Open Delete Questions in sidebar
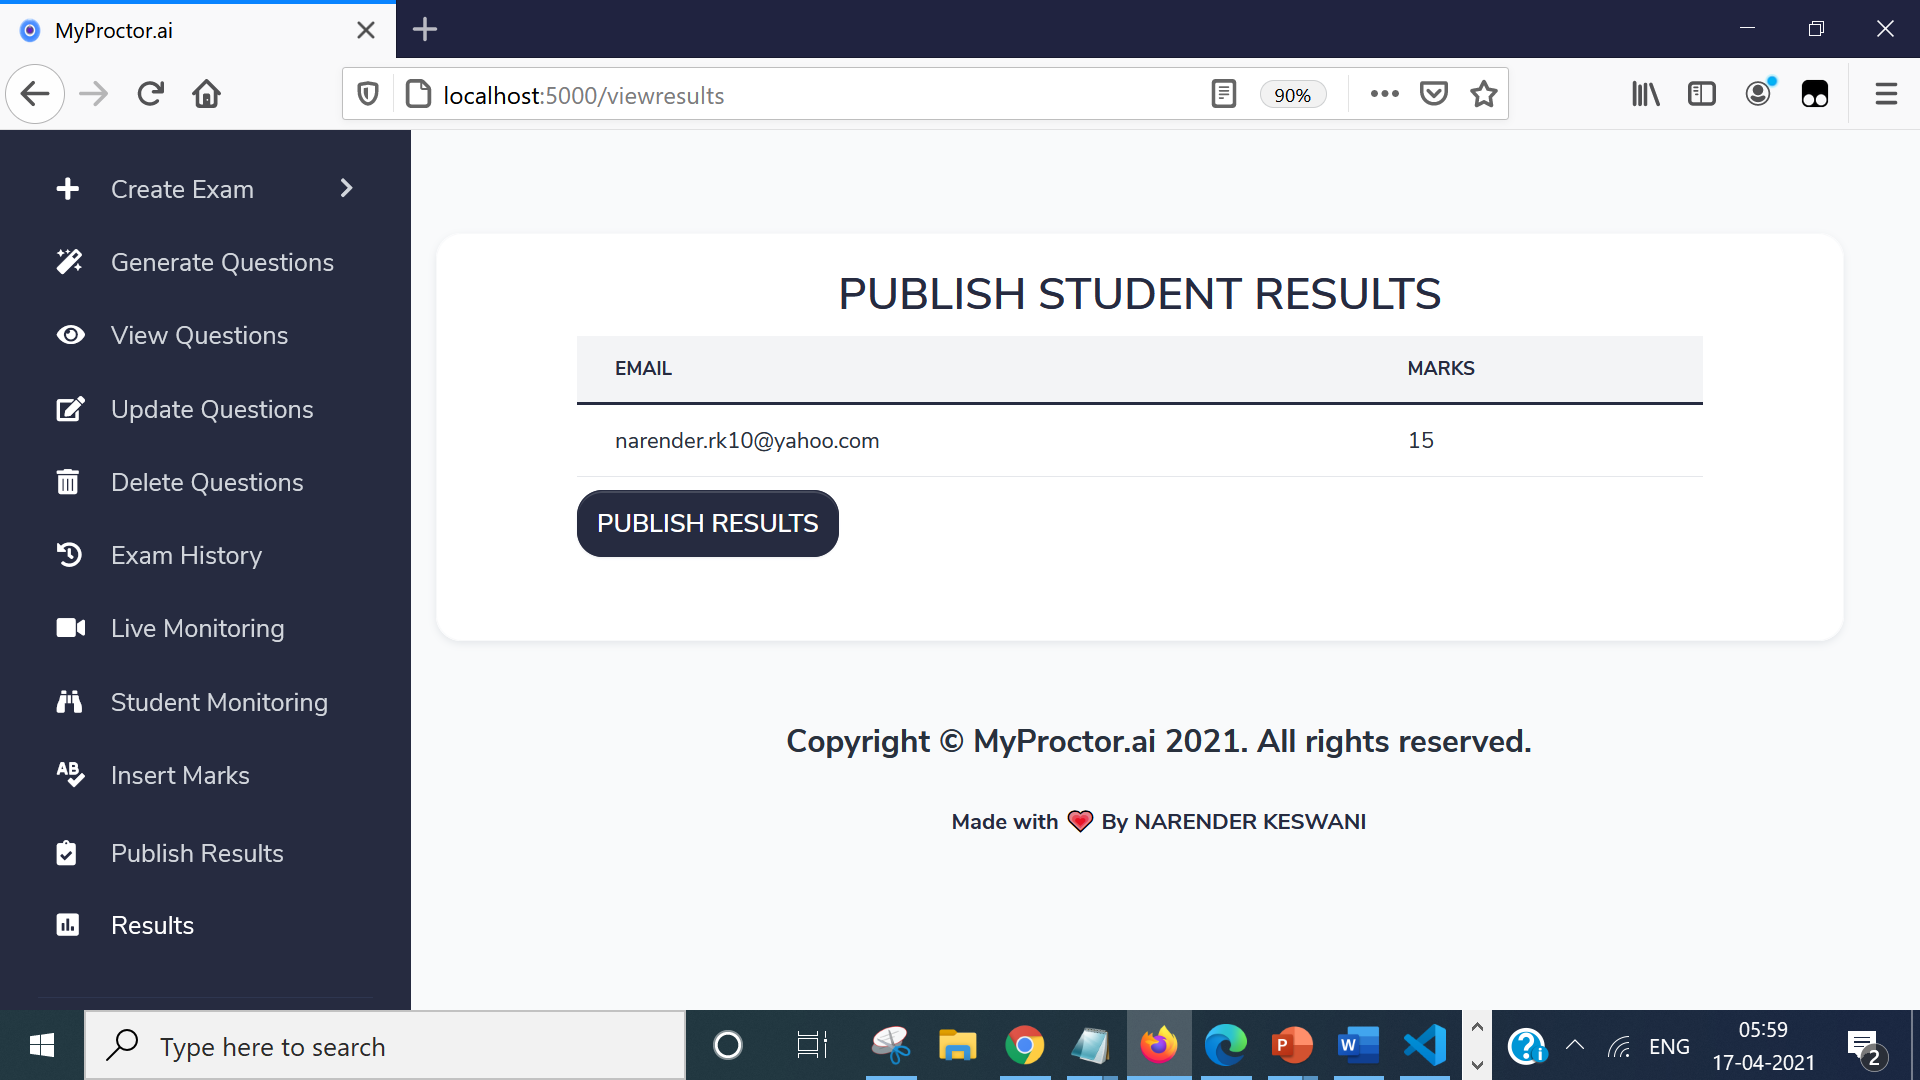Viewport: 1920px width, 1080px height. click(205, 482)
